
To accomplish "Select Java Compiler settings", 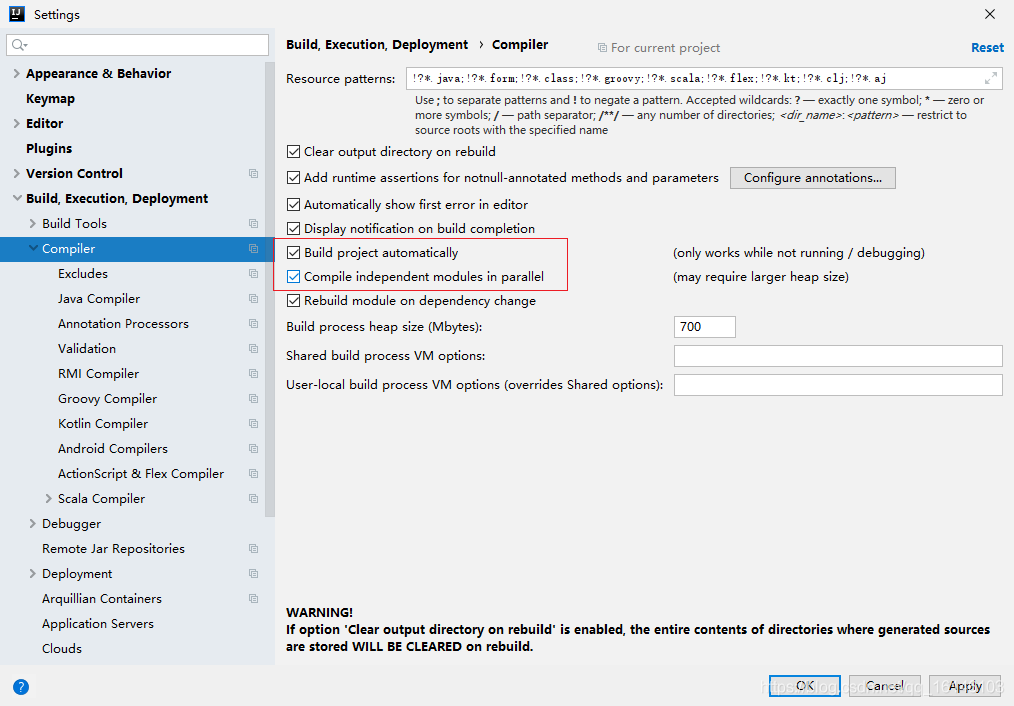I will point(99,299).
